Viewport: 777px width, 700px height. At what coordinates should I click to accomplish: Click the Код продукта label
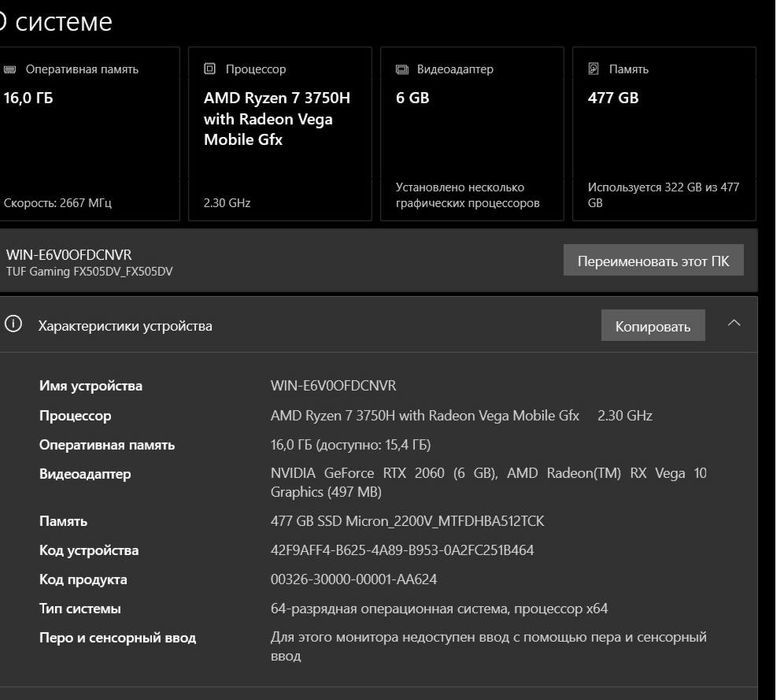(83, 580)
